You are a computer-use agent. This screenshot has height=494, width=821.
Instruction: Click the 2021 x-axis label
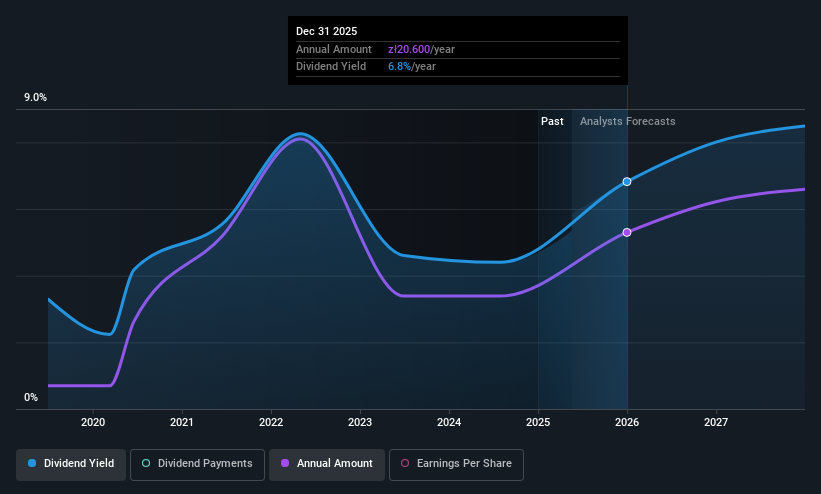[182, 422]
